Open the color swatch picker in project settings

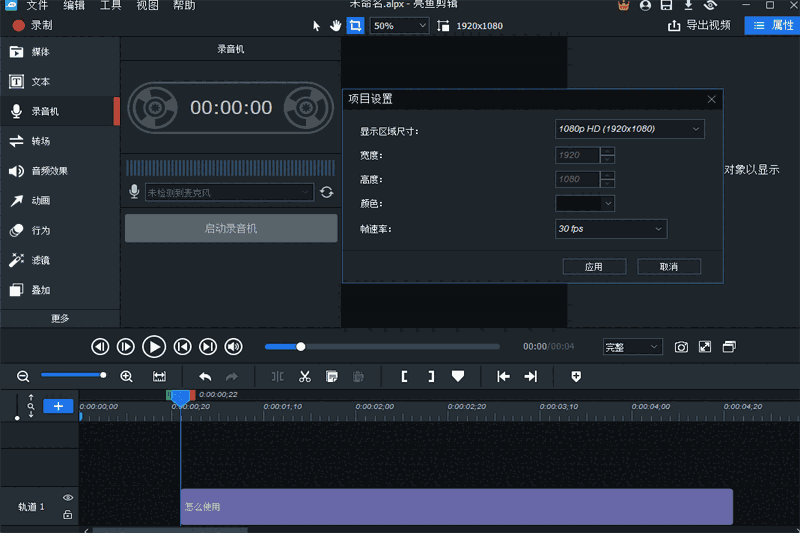[x=585, y=203]
